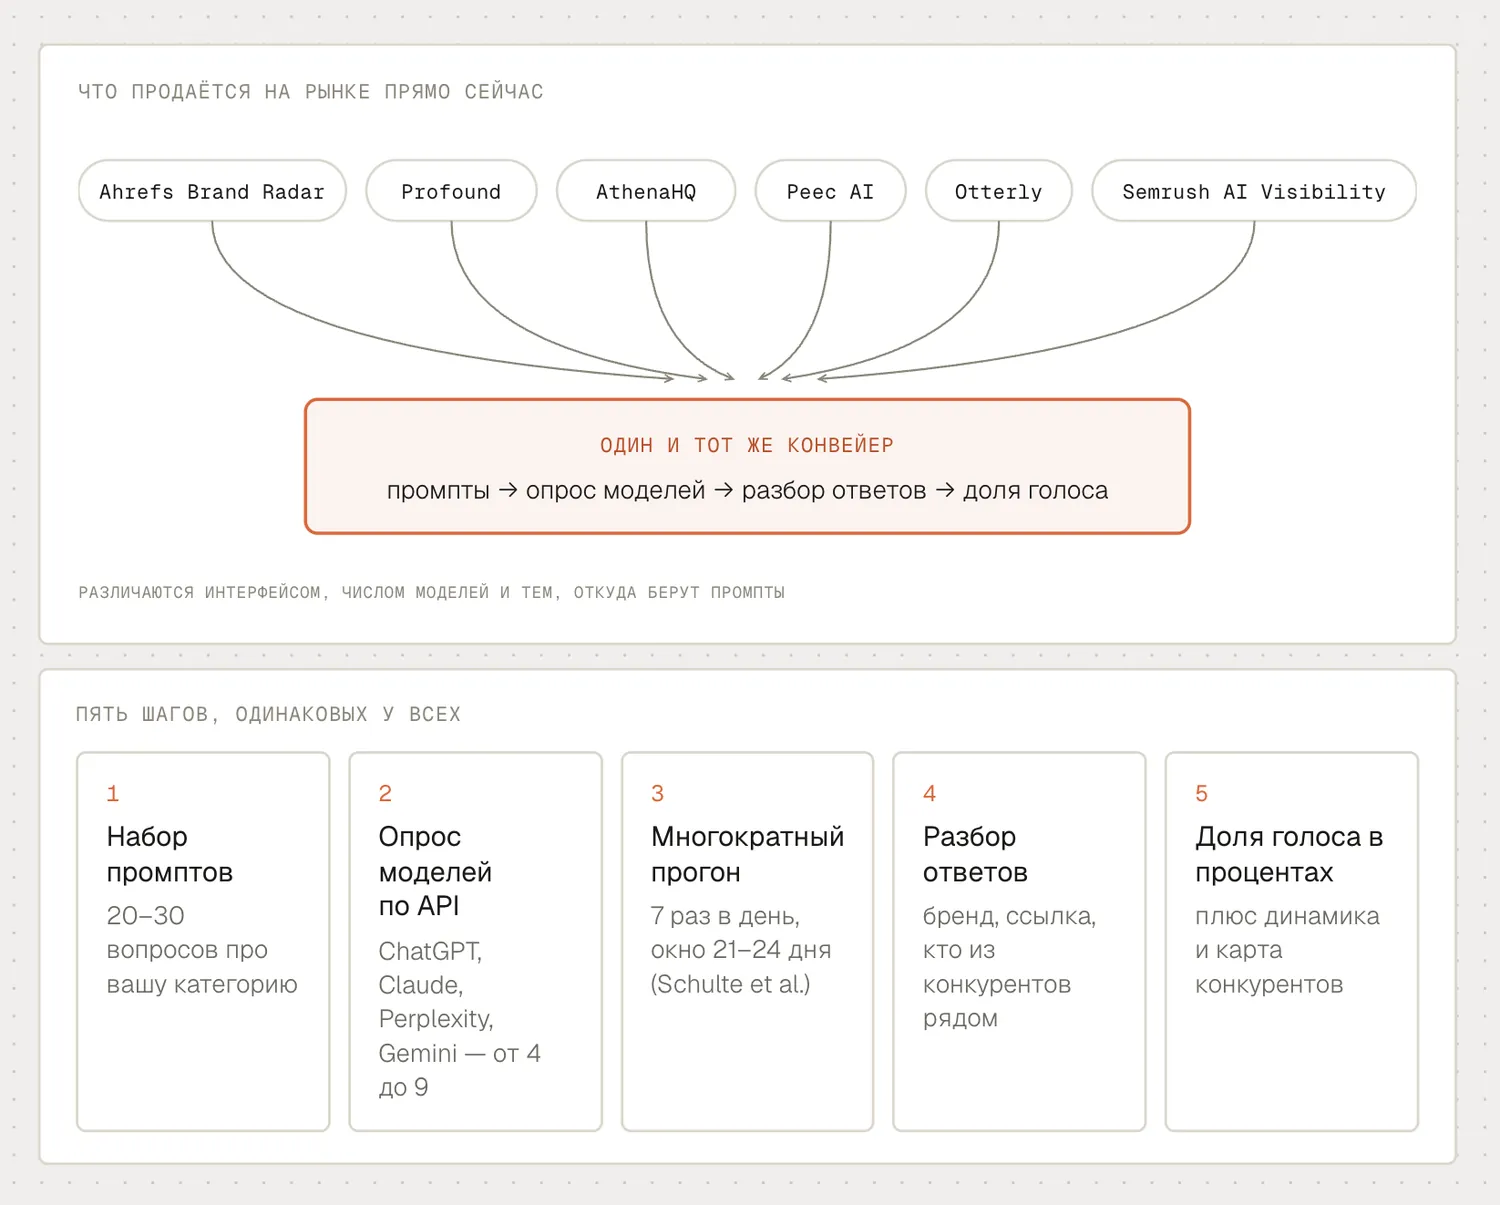Screen dimensions: 1500x1205
Task: Click step number 4 above the "Разбор ответов" card title
Action: pyautogui.click(x=929, y=793)
